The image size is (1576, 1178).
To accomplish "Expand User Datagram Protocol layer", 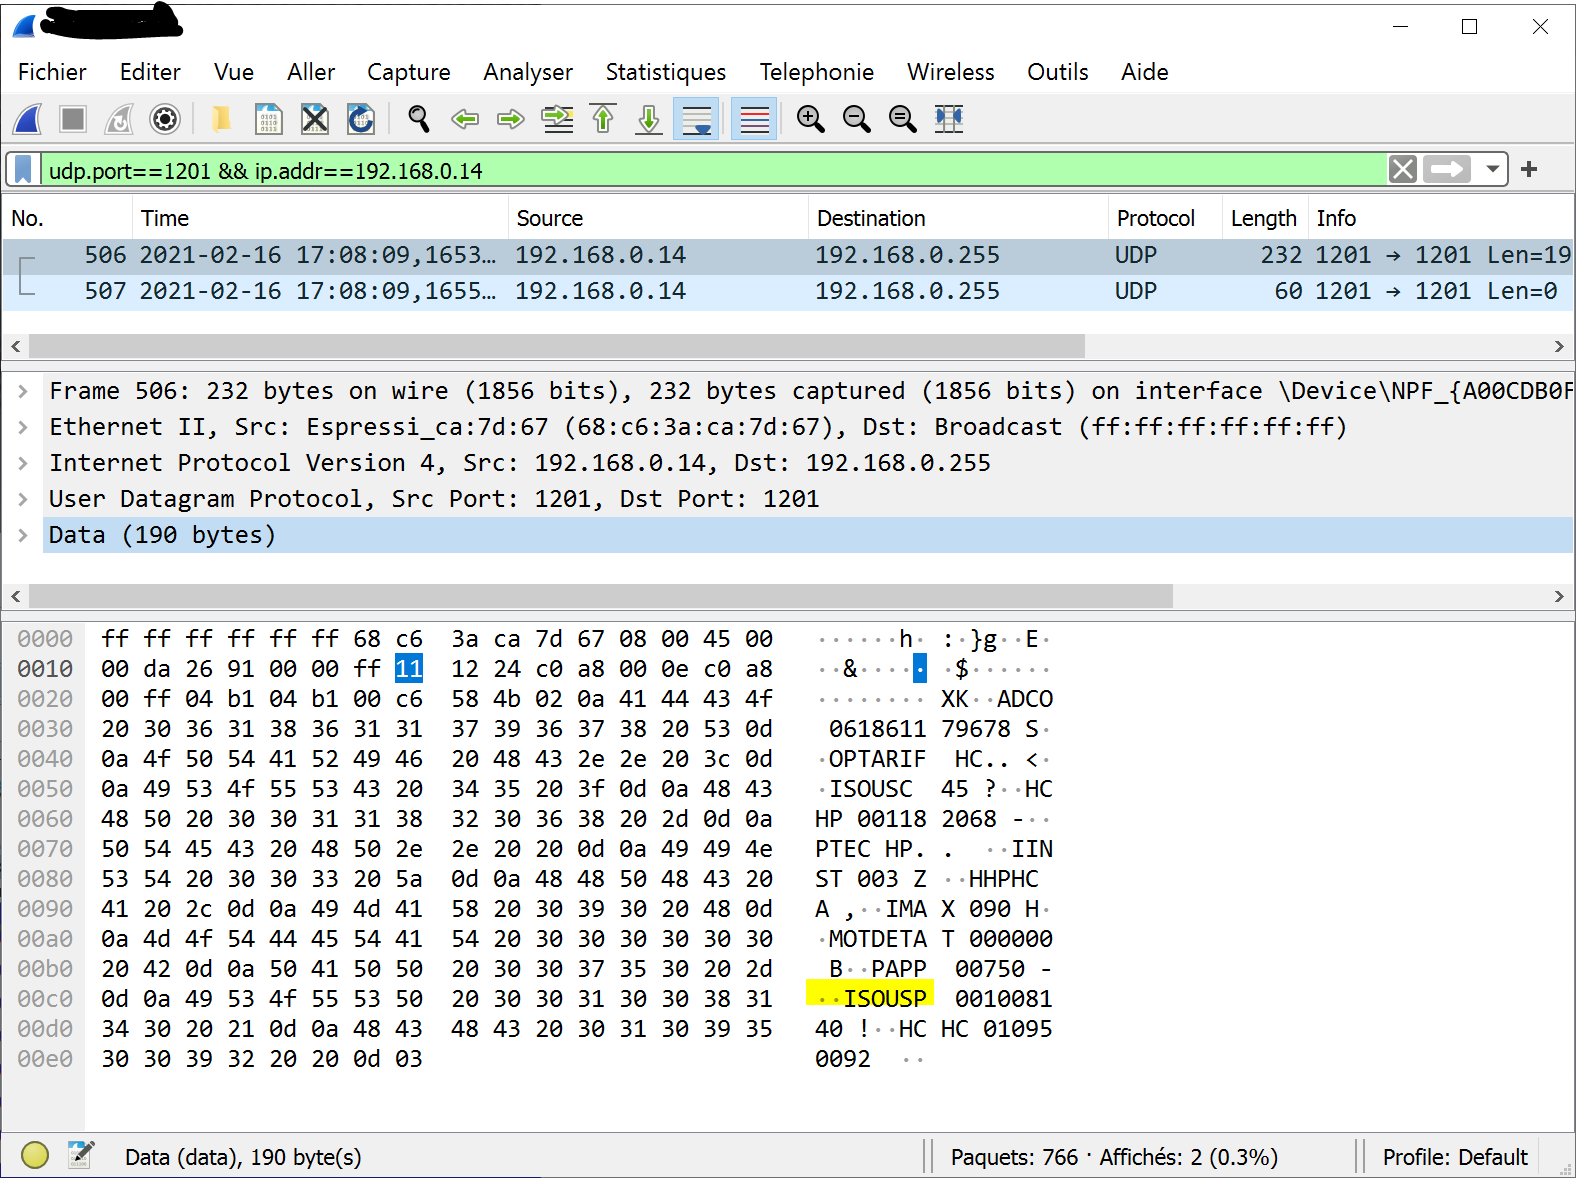I will tap(23, 499).
